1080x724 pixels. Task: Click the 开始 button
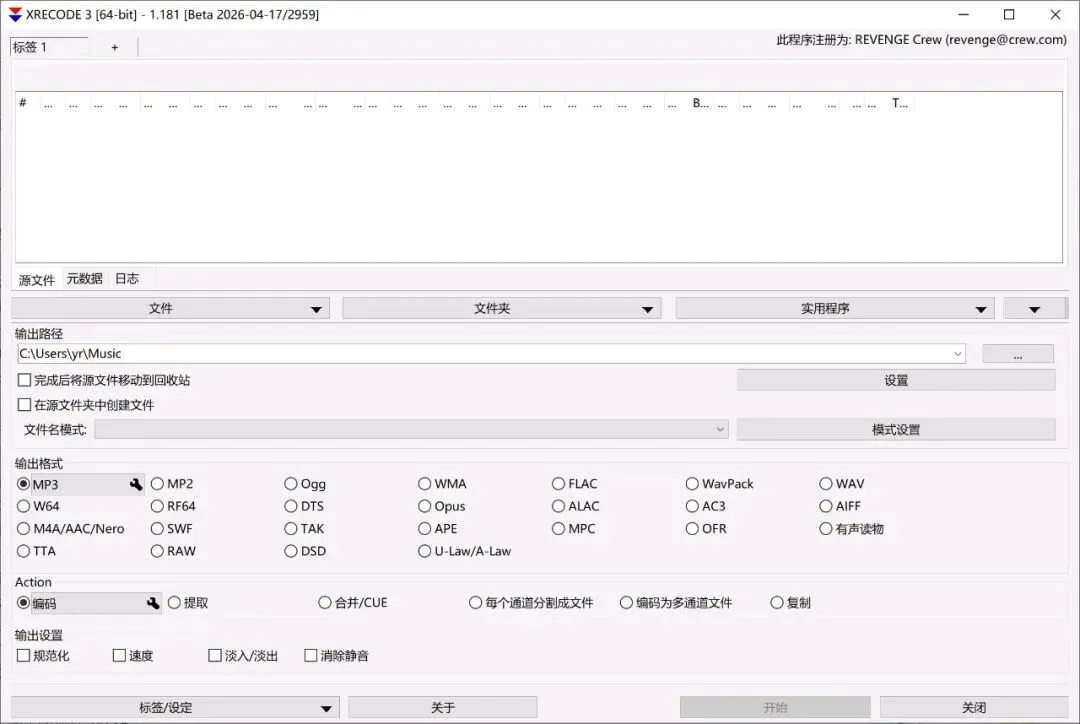(775, 707)
